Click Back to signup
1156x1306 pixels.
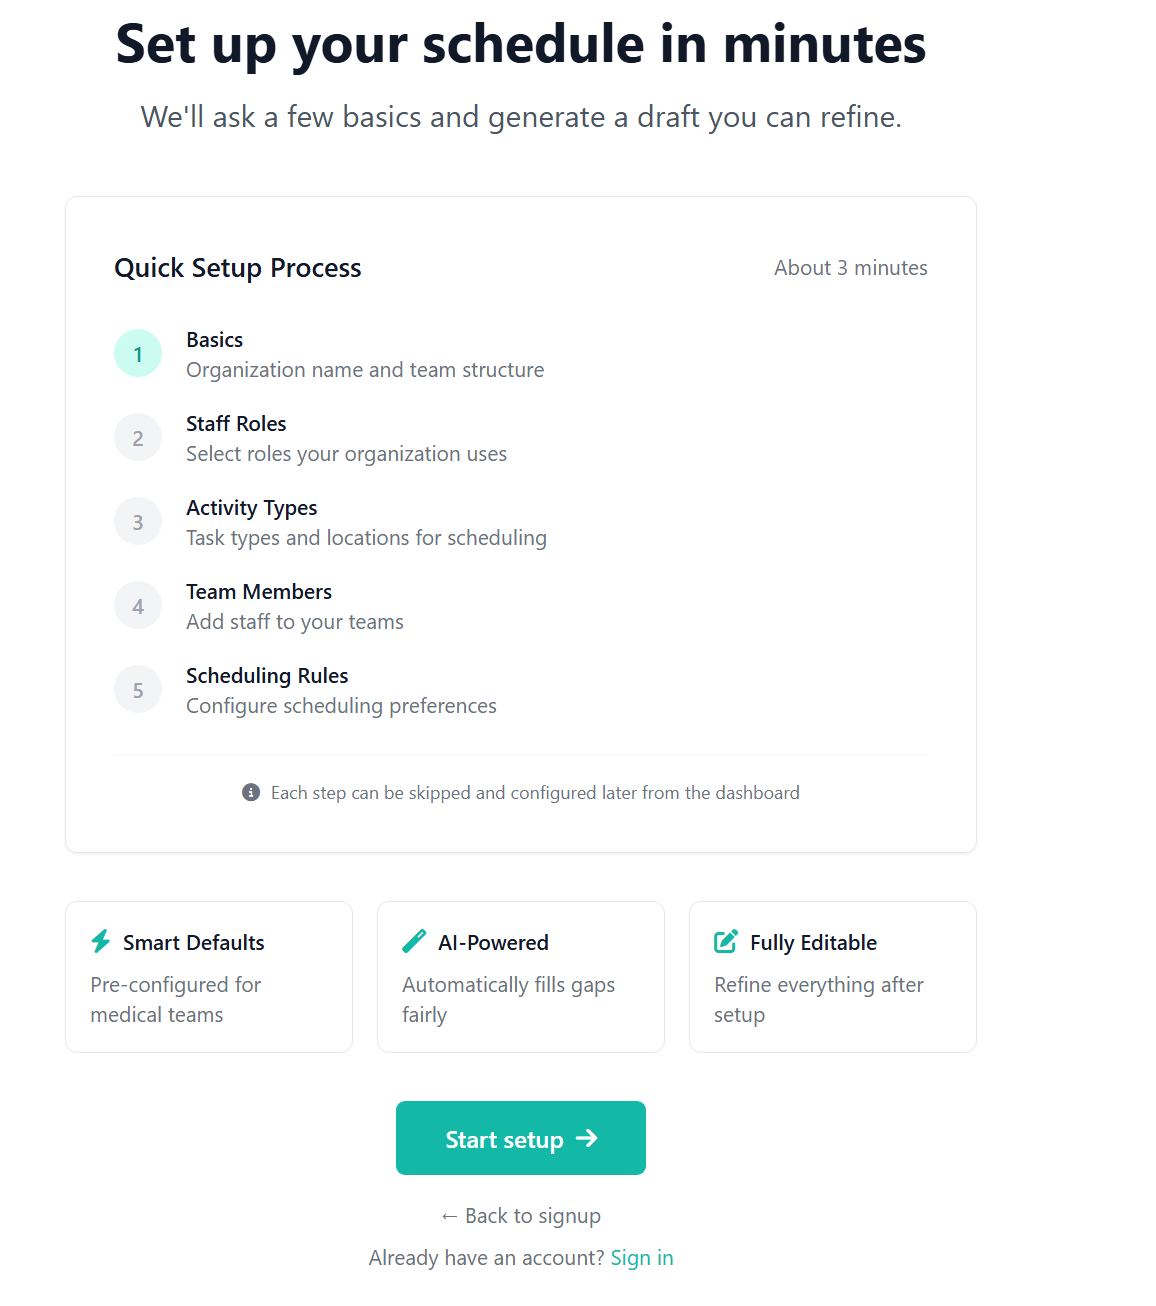520,1215
